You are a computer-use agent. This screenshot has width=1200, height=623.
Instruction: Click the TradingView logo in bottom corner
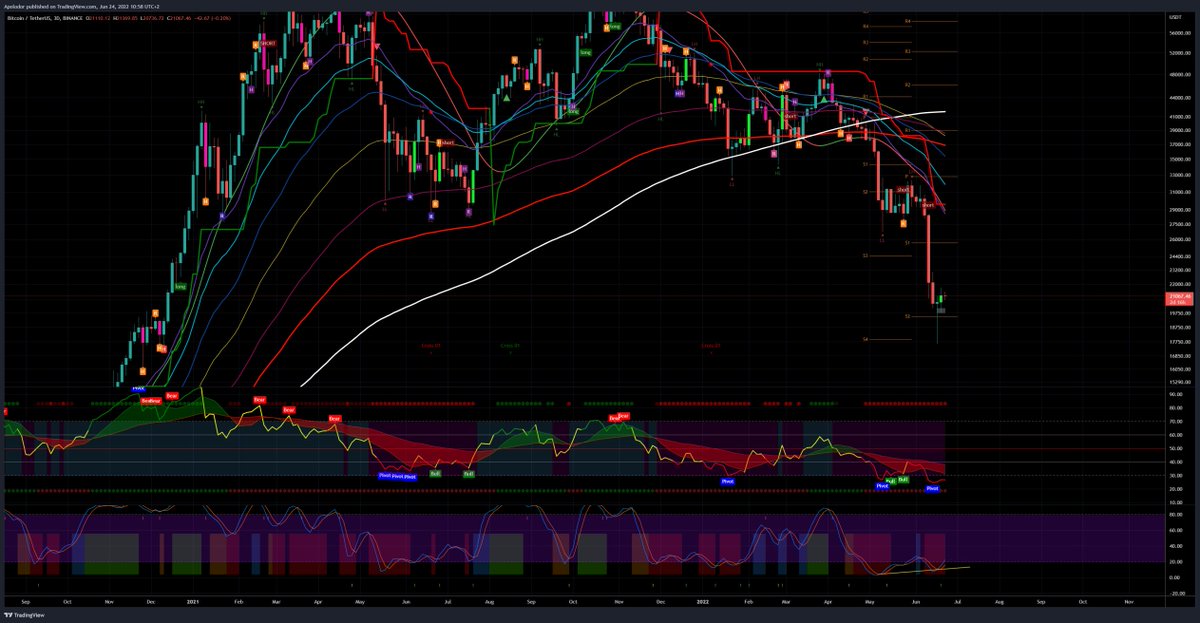pos(22,614)
